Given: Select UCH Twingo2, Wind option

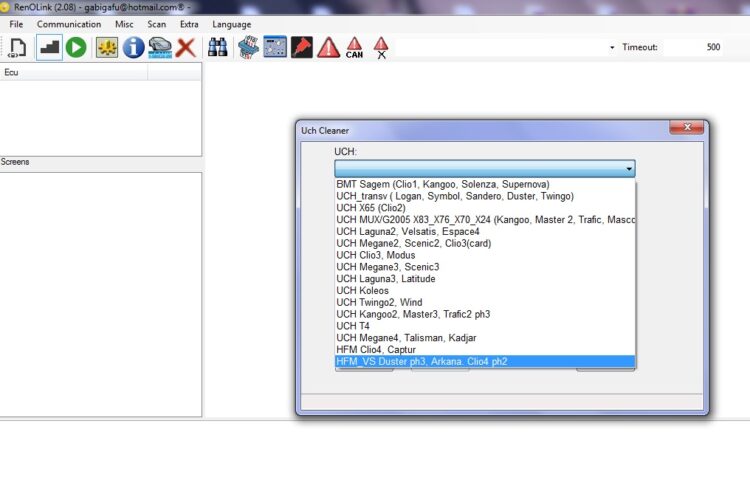Looking at the screenshot, I should (485, 302).
